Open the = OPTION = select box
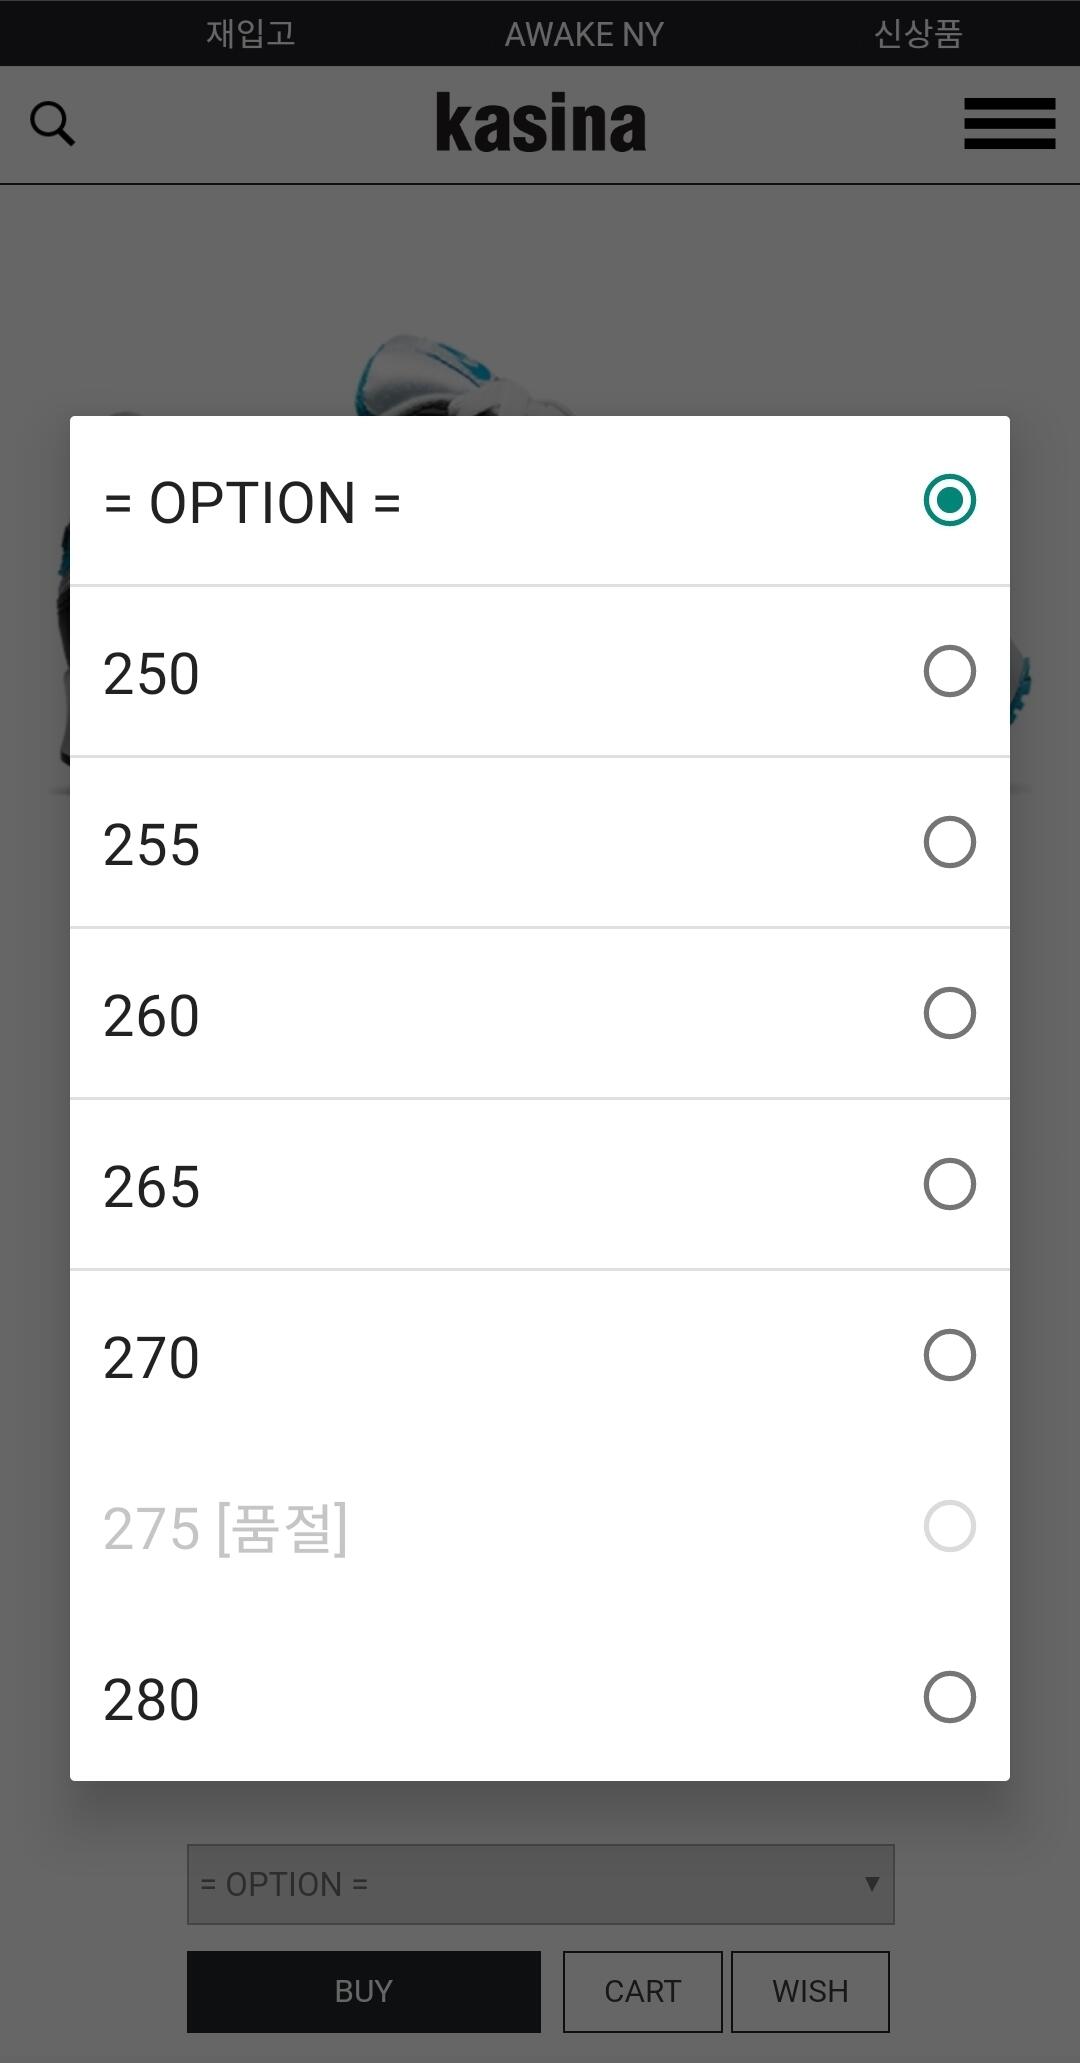Viewport: 1080px width, 2063px height. (540, 1884)
